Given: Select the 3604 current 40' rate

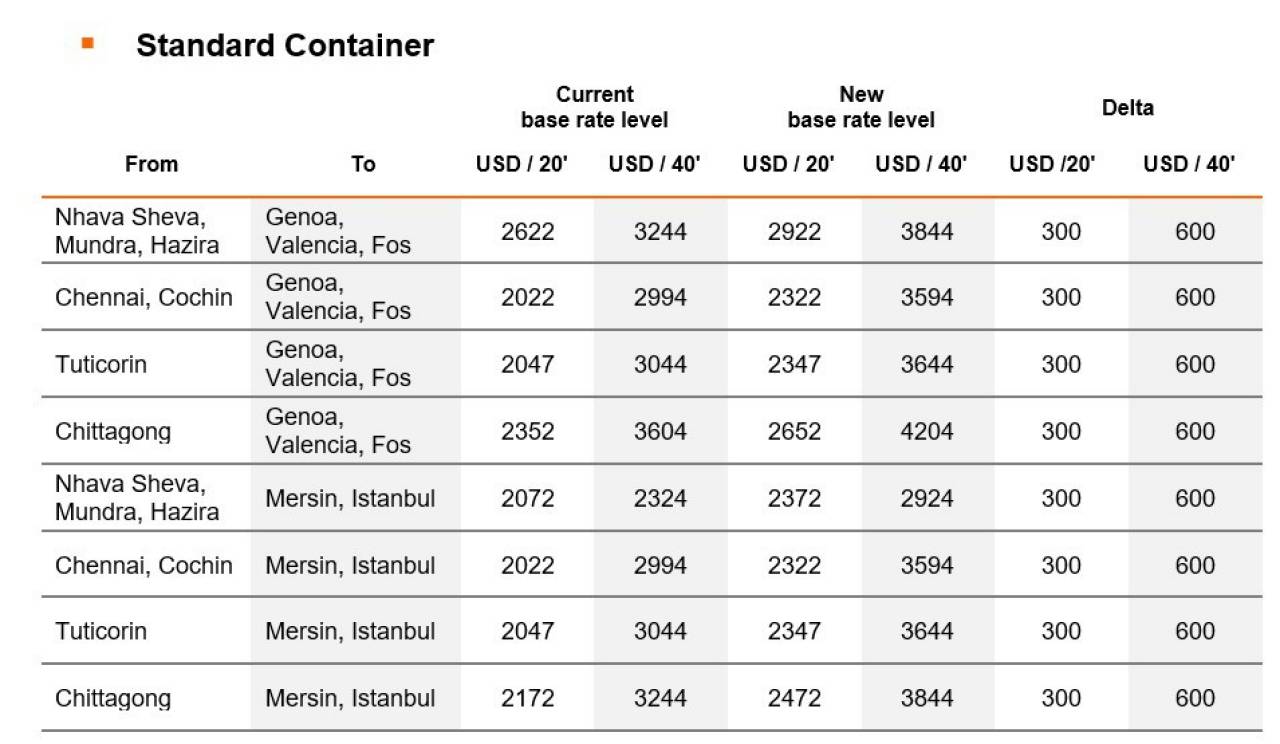Looking at the screenshot, I should 660,431.
